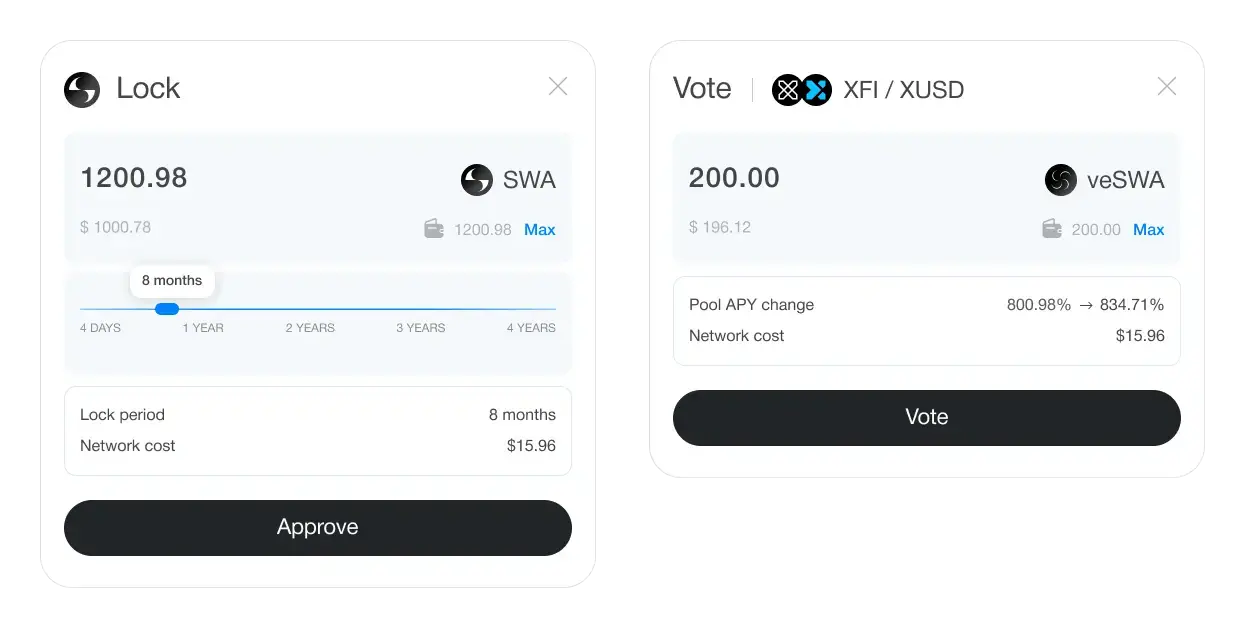Click the 200.00 veSWA amount field
This screenshot has width=1245, height=628.
coord(734,178)
